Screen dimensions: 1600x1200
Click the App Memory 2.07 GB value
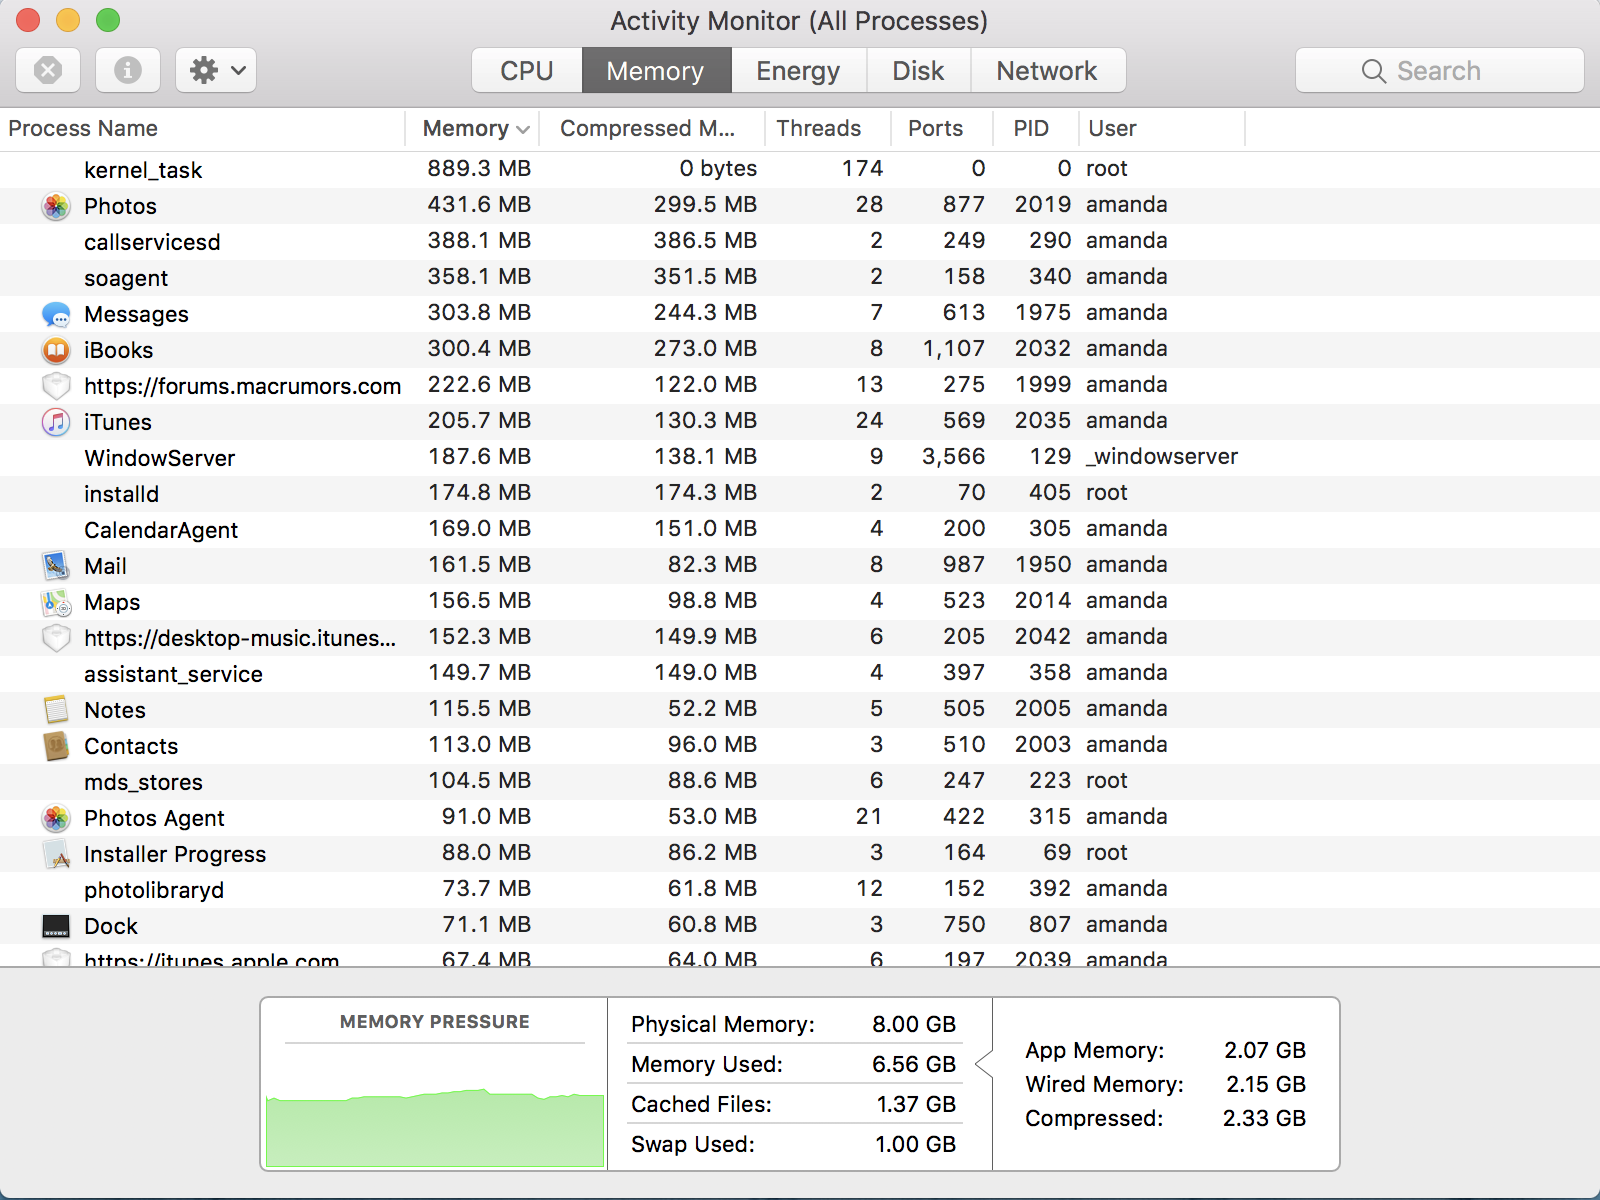click(x=1265, y=1050)
